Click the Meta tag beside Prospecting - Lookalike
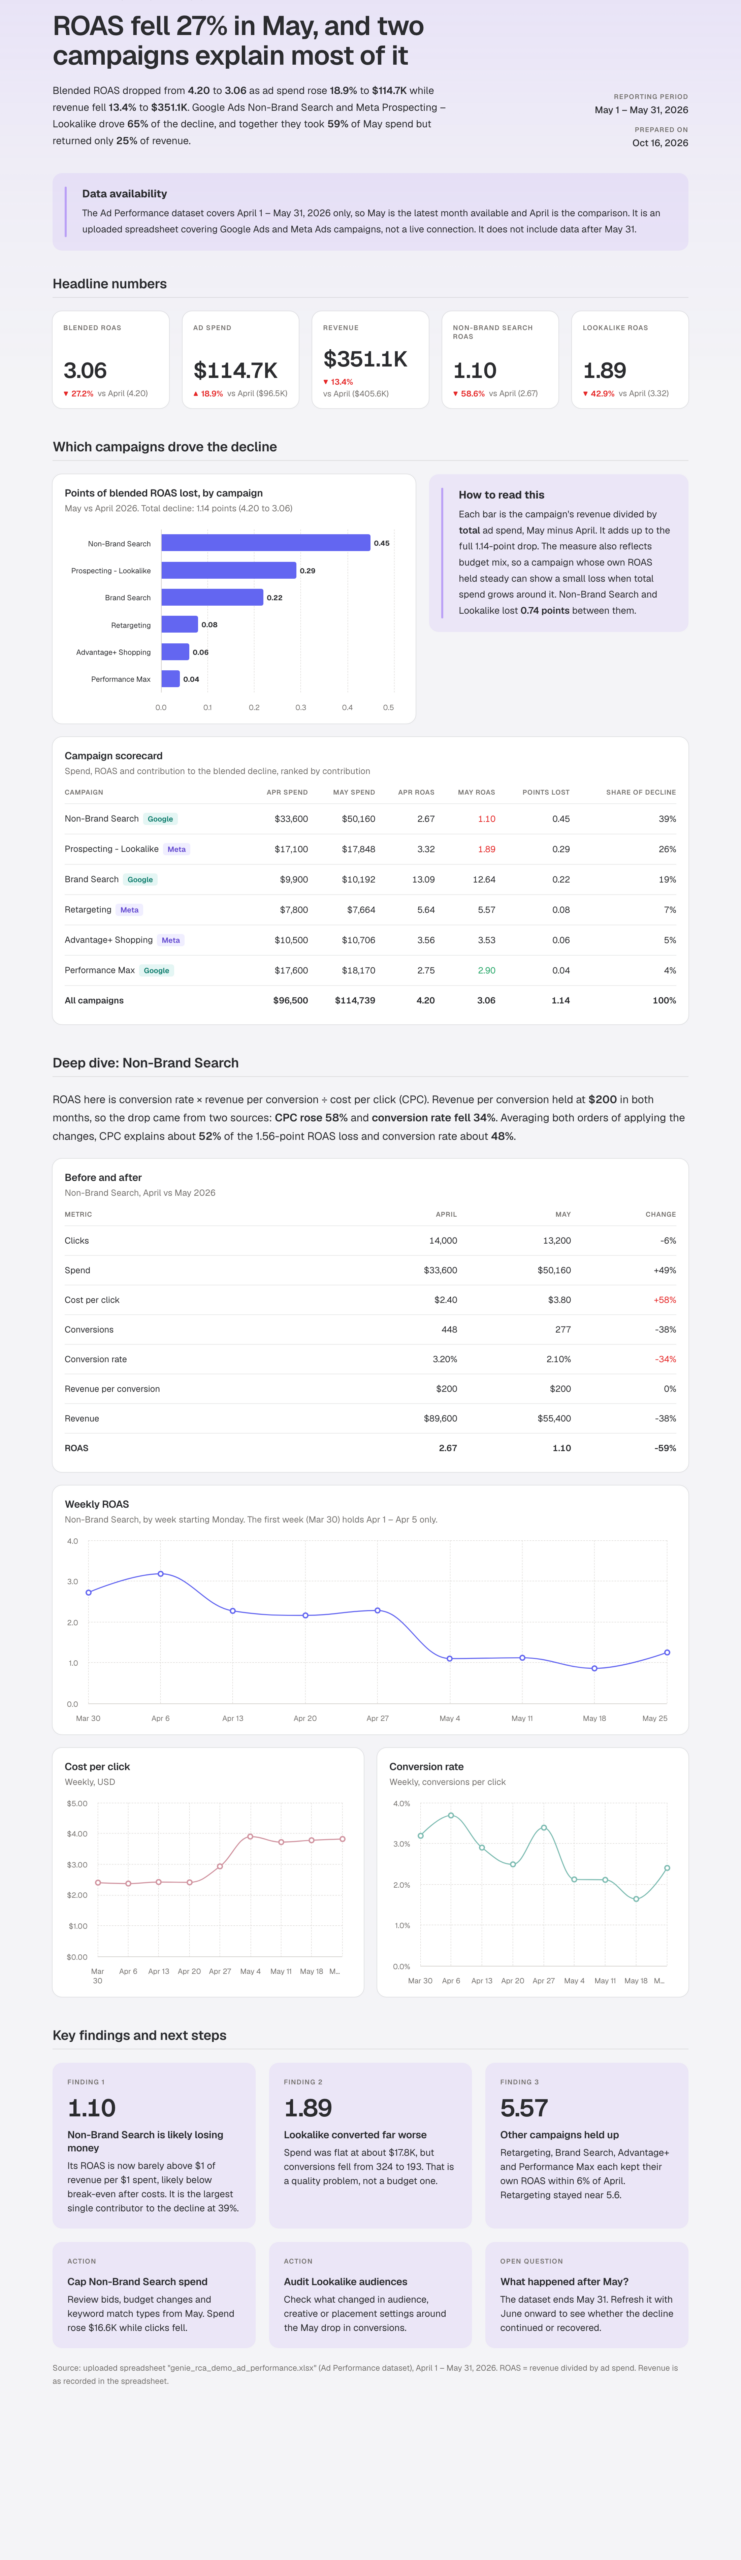Viewport: 741px width, 2560px height. [177, 849]
